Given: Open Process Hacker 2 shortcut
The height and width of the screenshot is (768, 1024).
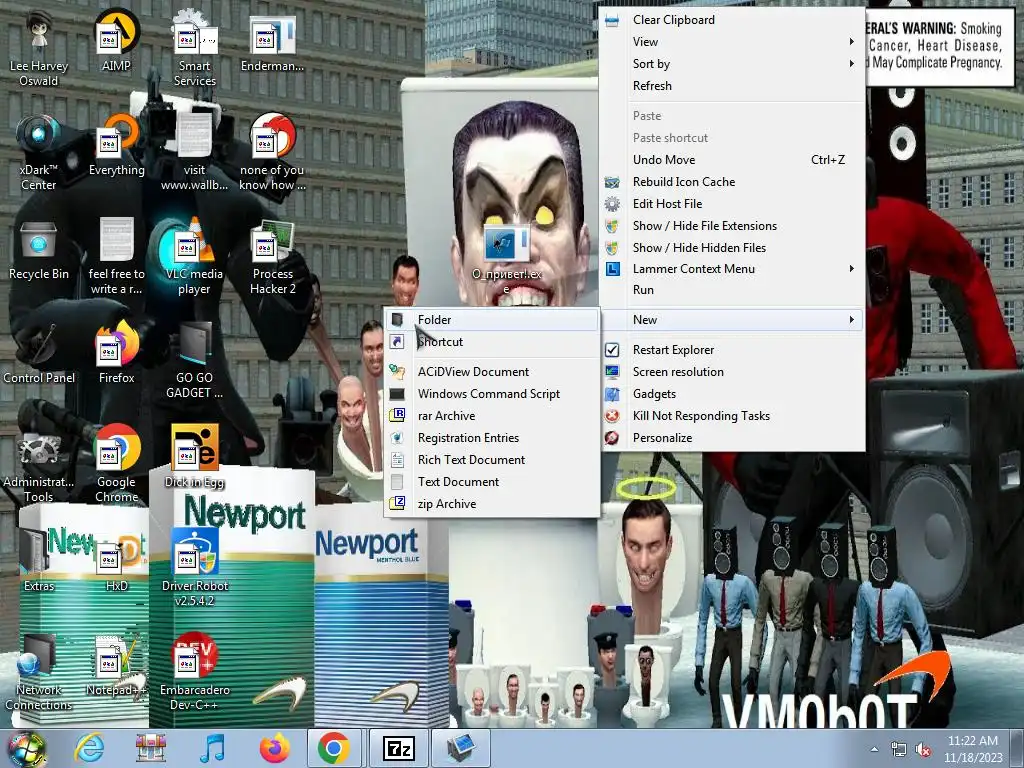Looking at the screenshot, I should 272,257.
